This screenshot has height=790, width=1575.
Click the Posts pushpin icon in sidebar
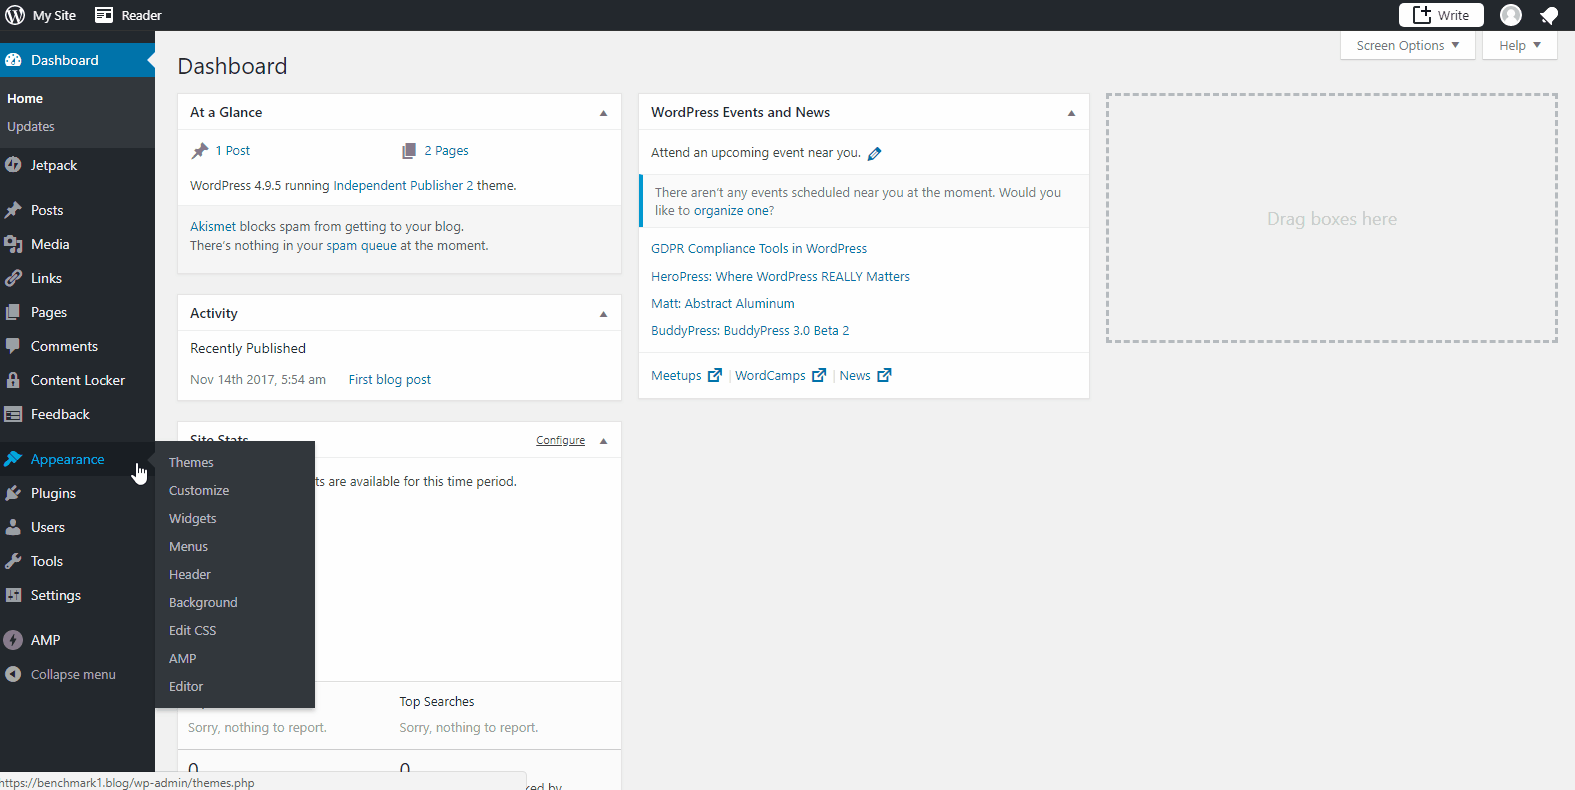pos(13,210)
